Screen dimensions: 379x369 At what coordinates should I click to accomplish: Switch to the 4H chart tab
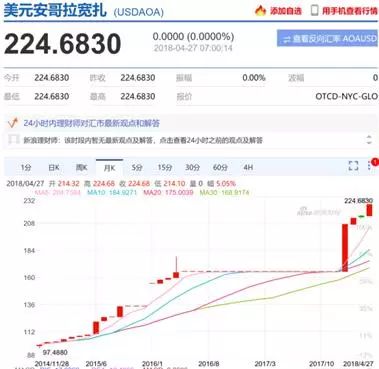point(248,167)
